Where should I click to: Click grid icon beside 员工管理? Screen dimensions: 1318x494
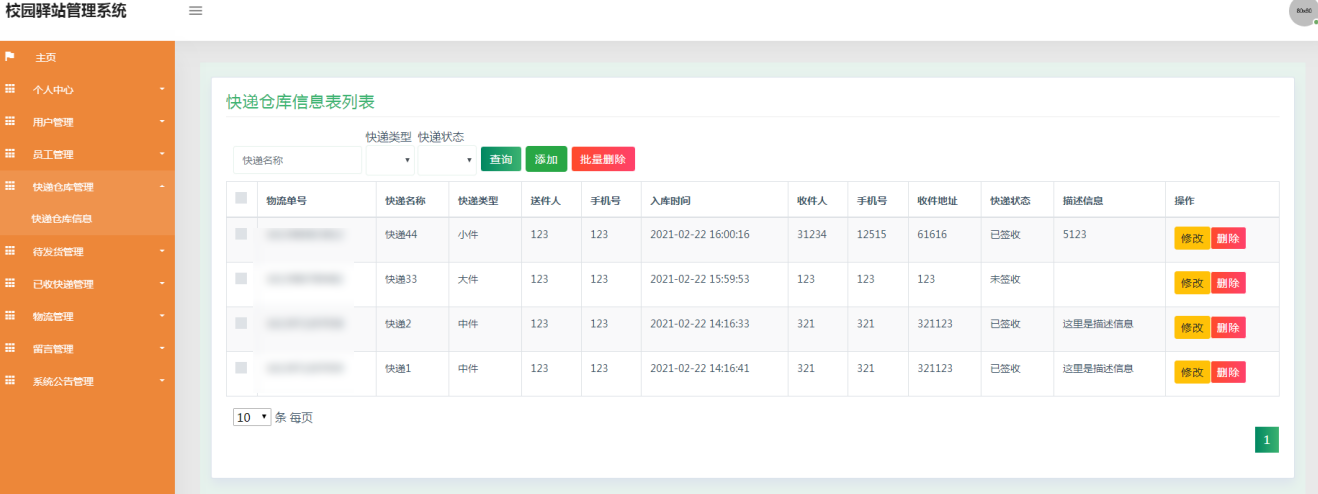[10, 154]
